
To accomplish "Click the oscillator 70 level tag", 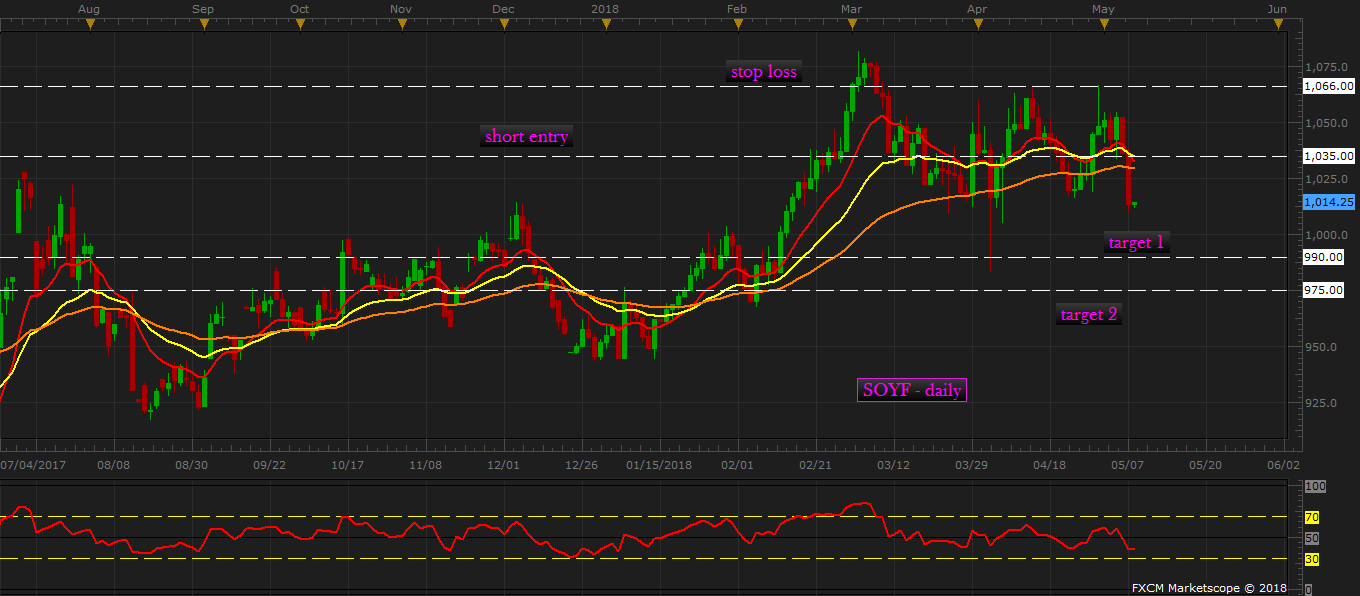I will pyautogui.click(x=1312, y=517).
